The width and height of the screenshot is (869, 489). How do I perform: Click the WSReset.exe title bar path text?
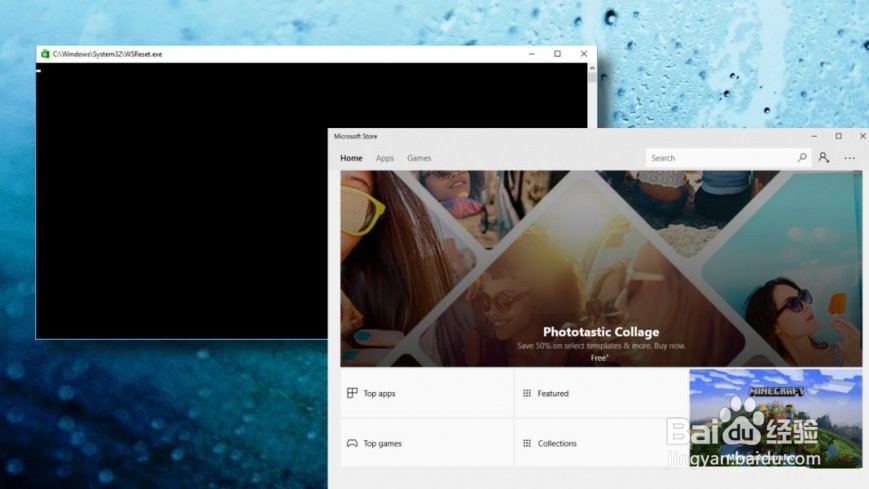[x=108, y=54]
